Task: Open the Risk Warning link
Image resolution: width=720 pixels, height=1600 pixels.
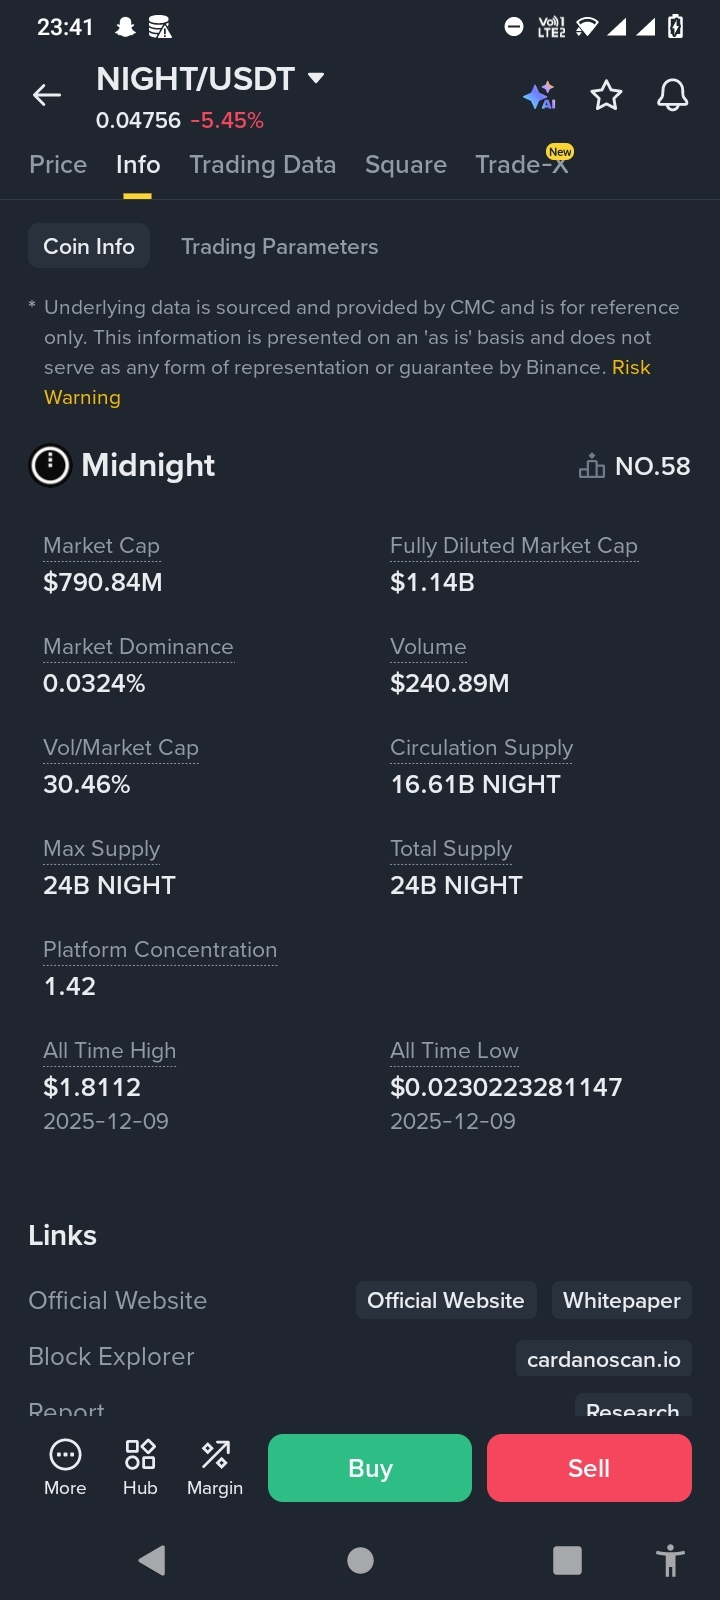Action: click(x=630, y=368)
